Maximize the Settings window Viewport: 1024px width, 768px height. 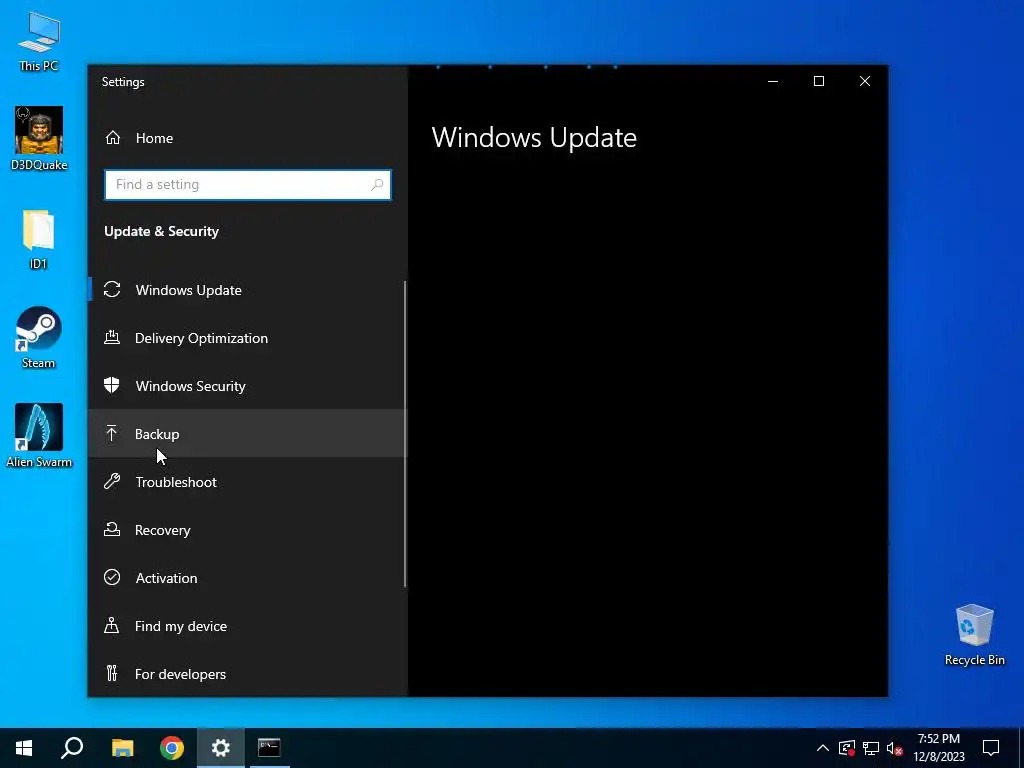pos(818,81)
